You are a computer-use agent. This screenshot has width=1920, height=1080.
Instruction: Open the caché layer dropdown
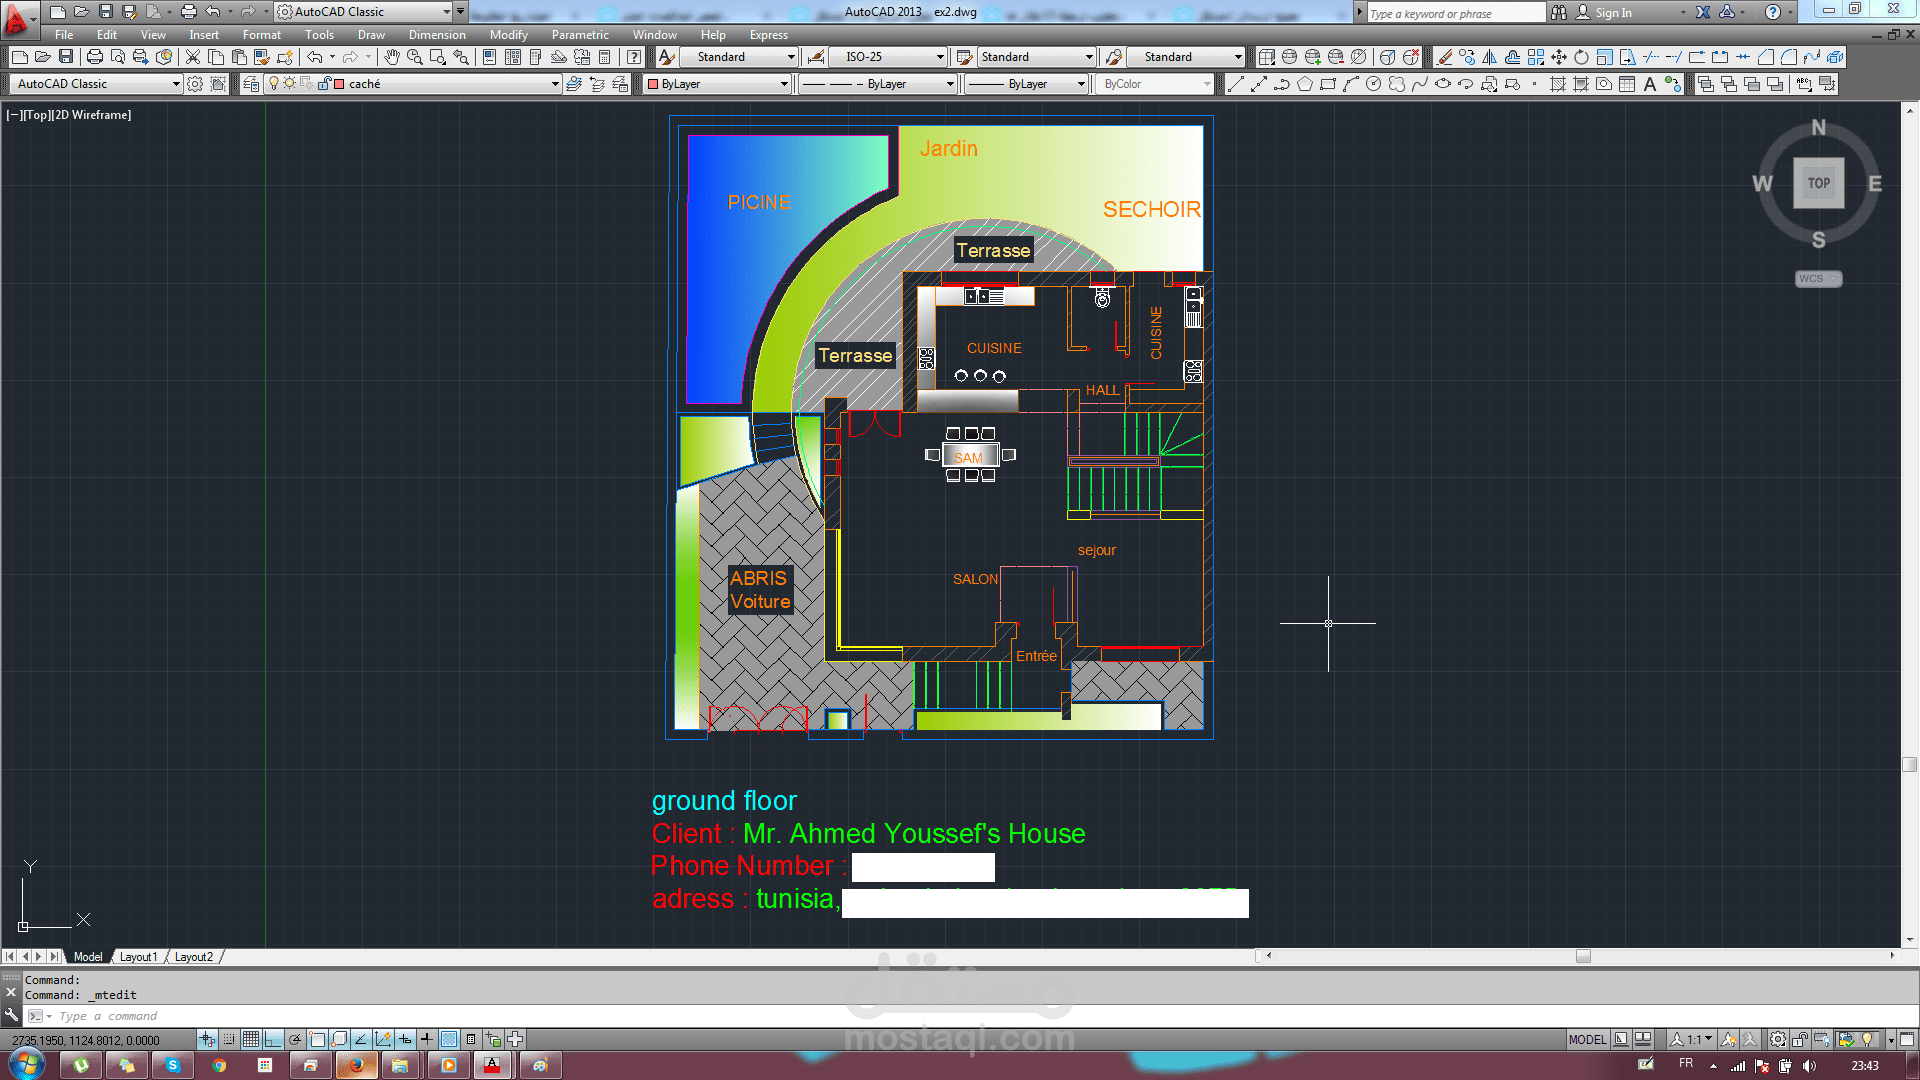555,84
